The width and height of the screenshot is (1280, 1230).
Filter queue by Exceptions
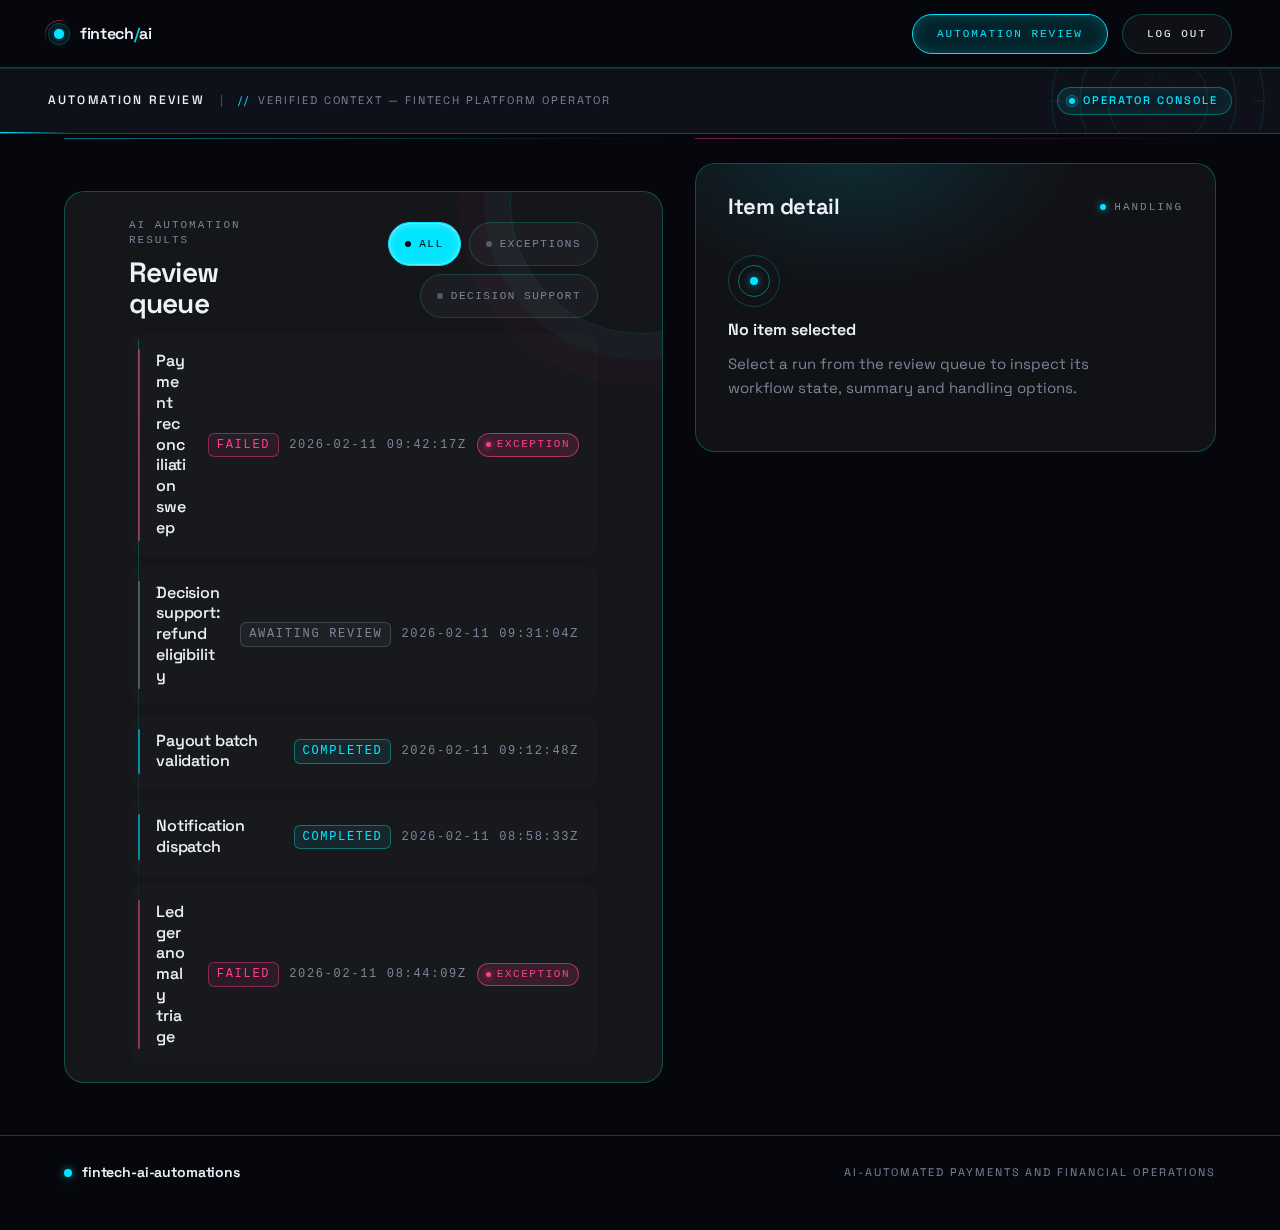tap(533, 244)
